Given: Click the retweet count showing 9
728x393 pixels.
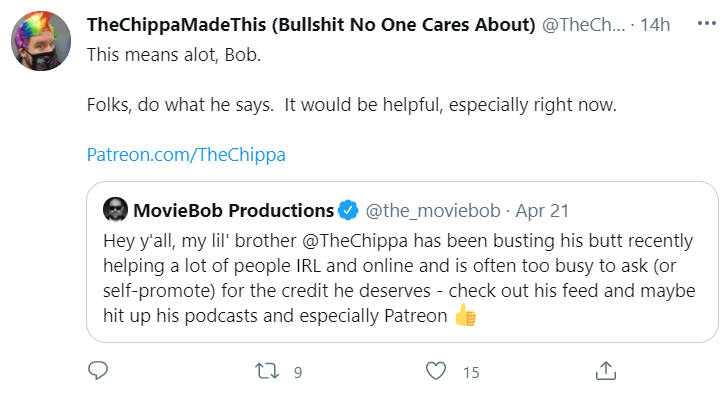Looking at the screenshot, I should point(298,372).
